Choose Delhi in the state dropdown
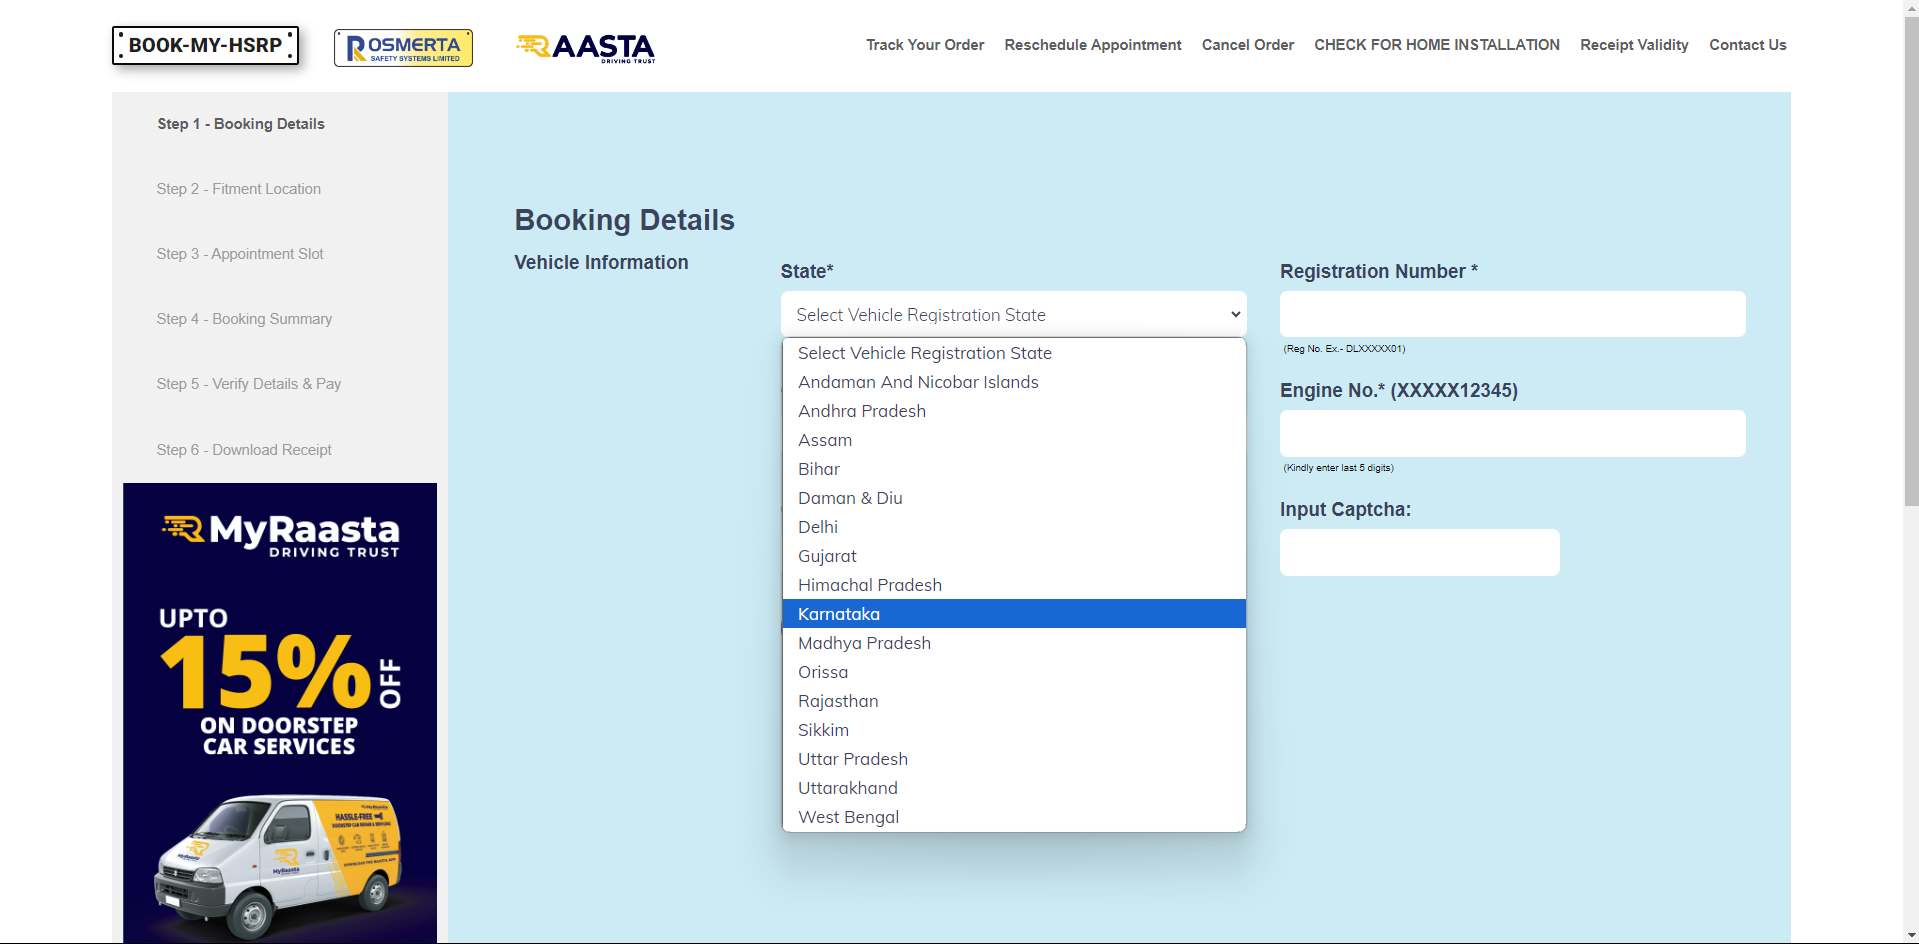The image size is (1919, 944). 818,527
